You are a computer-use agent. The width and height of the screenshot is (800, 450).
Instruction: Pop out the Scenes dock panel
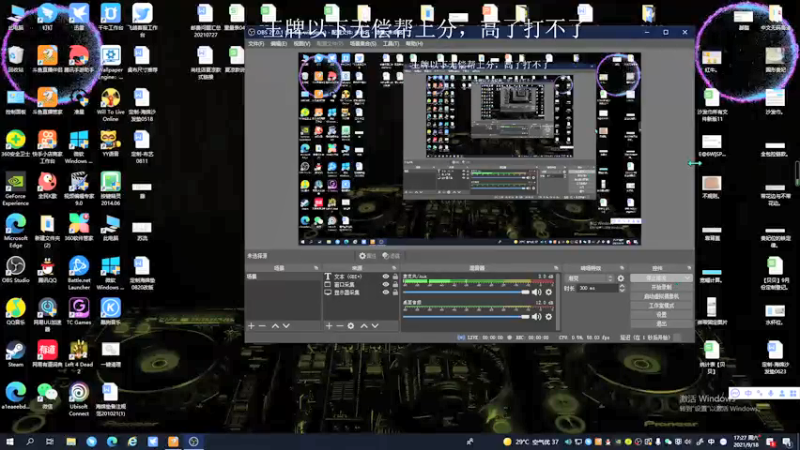316,268
